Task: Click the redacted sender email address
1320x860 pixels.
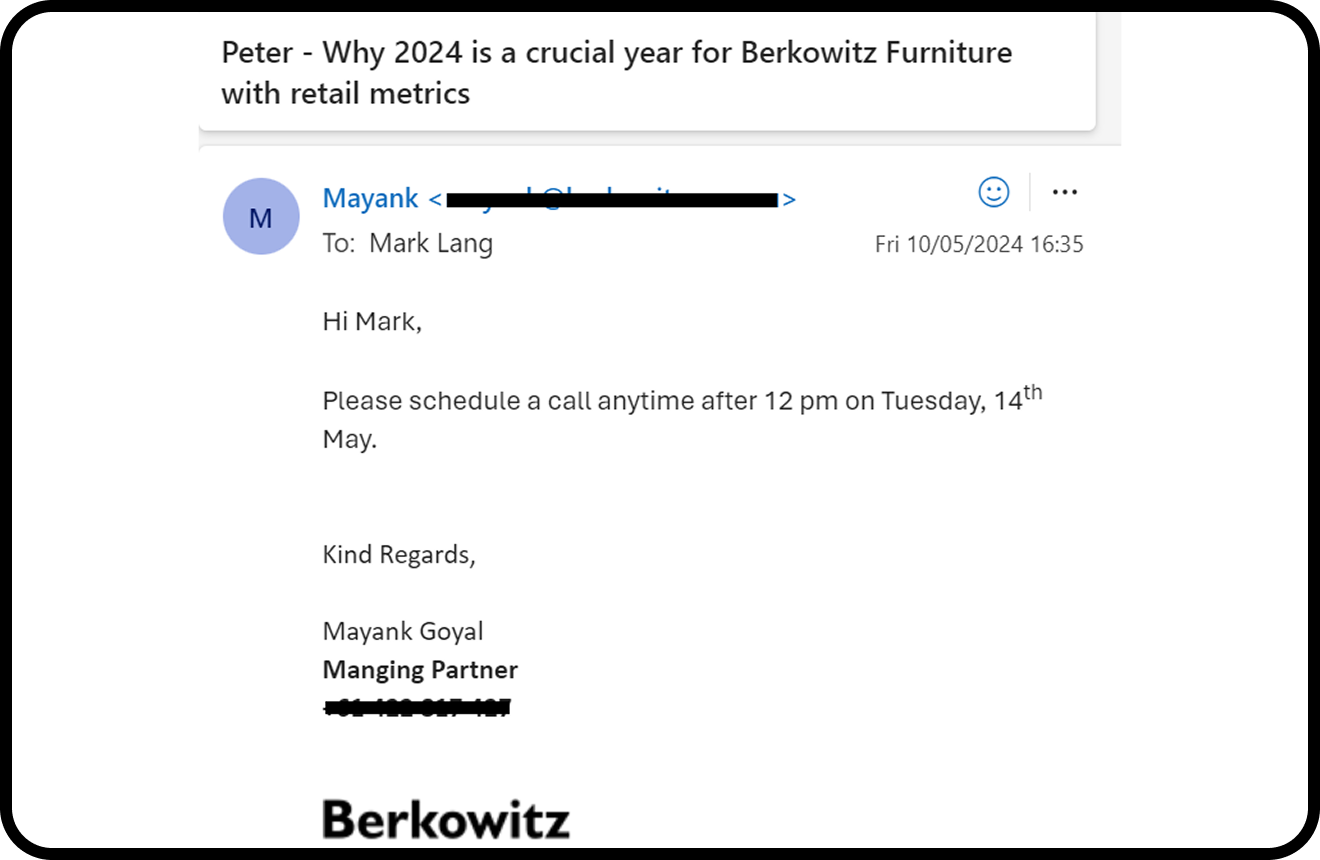Action: (x=612, y=199)
